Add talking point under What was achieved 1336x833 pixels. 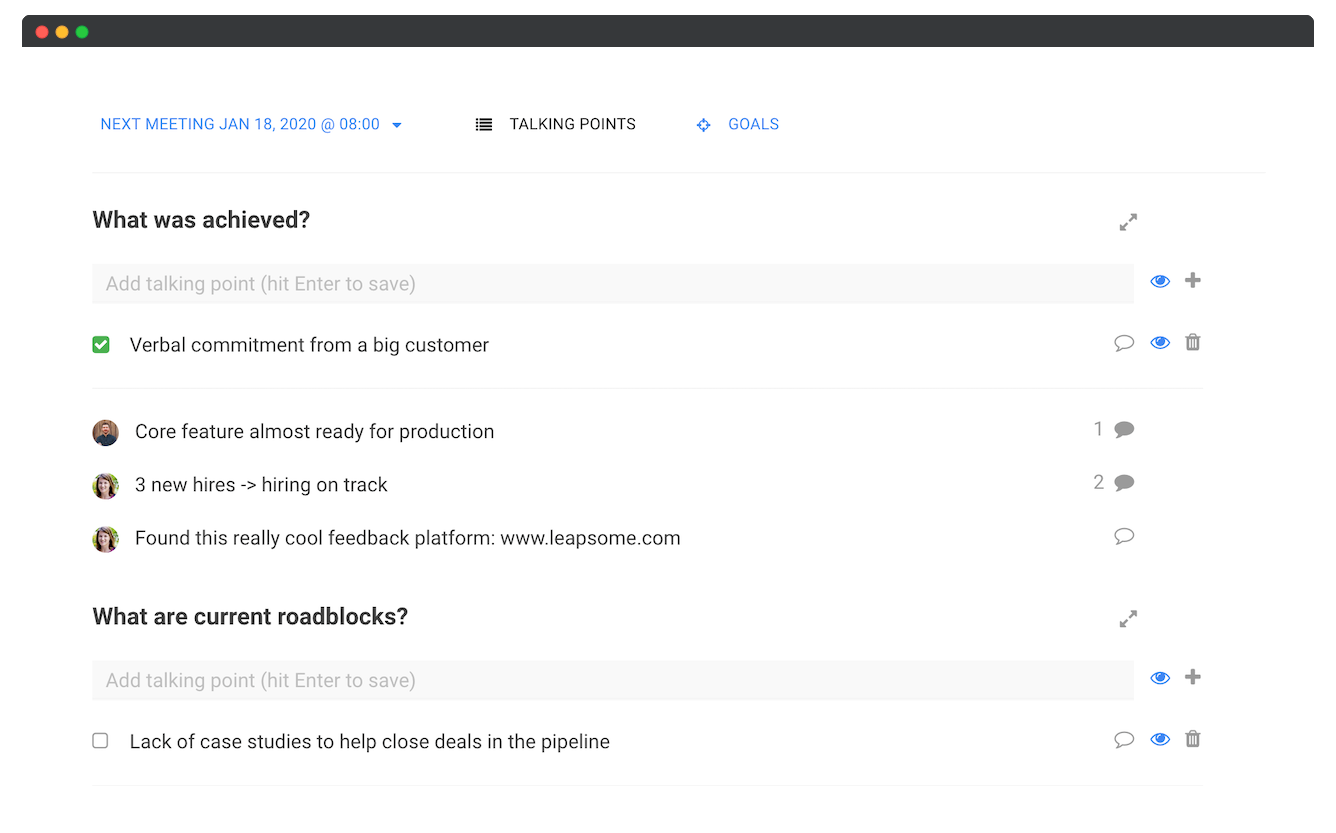click(1192, 281)
